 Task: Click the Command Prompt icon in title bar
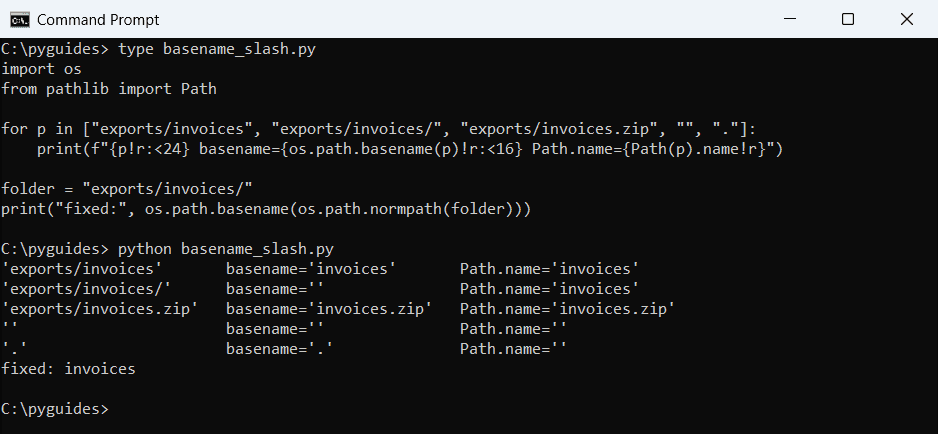[20, 20]
